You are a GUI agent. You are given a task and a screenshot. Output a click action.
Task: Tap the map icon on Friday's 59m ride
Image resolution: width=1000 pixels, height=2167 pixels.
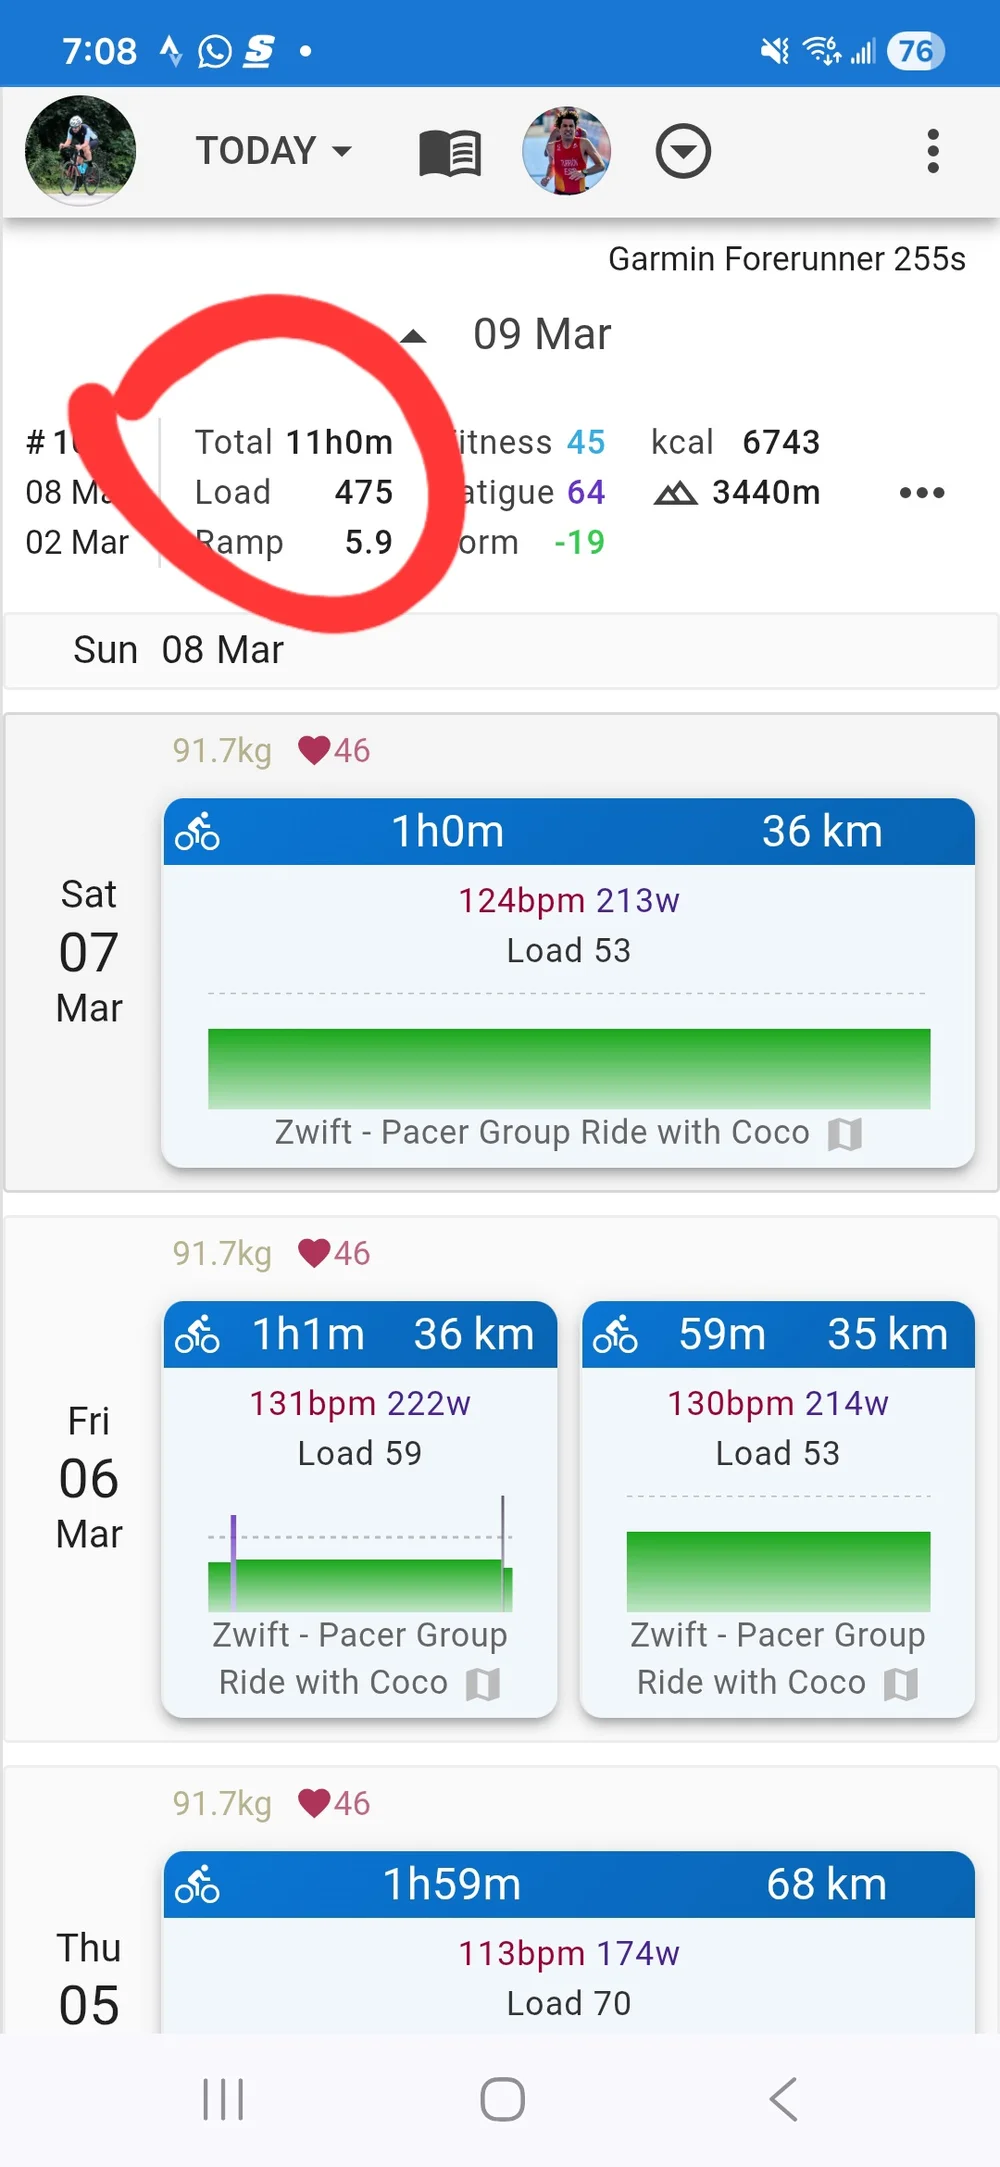(901, 1684)
